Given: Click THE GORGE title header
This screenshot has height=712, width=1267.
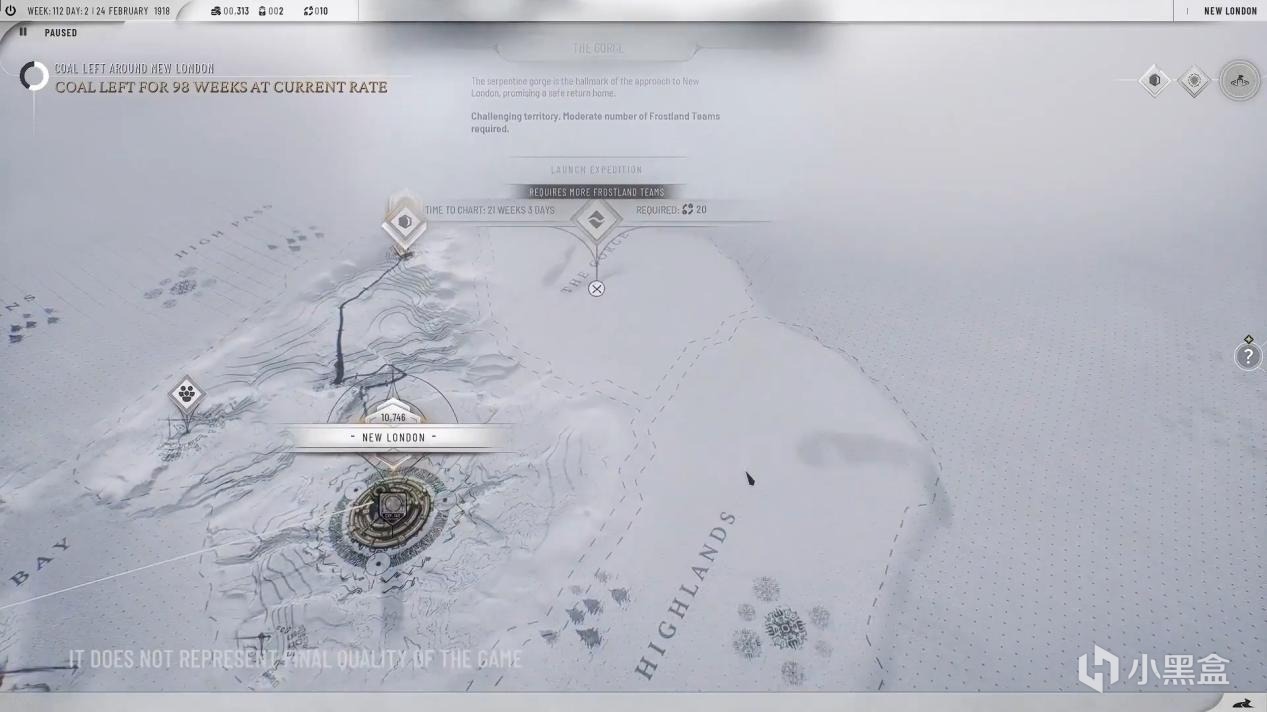Looking at the screenshot, I should [597, 48].
